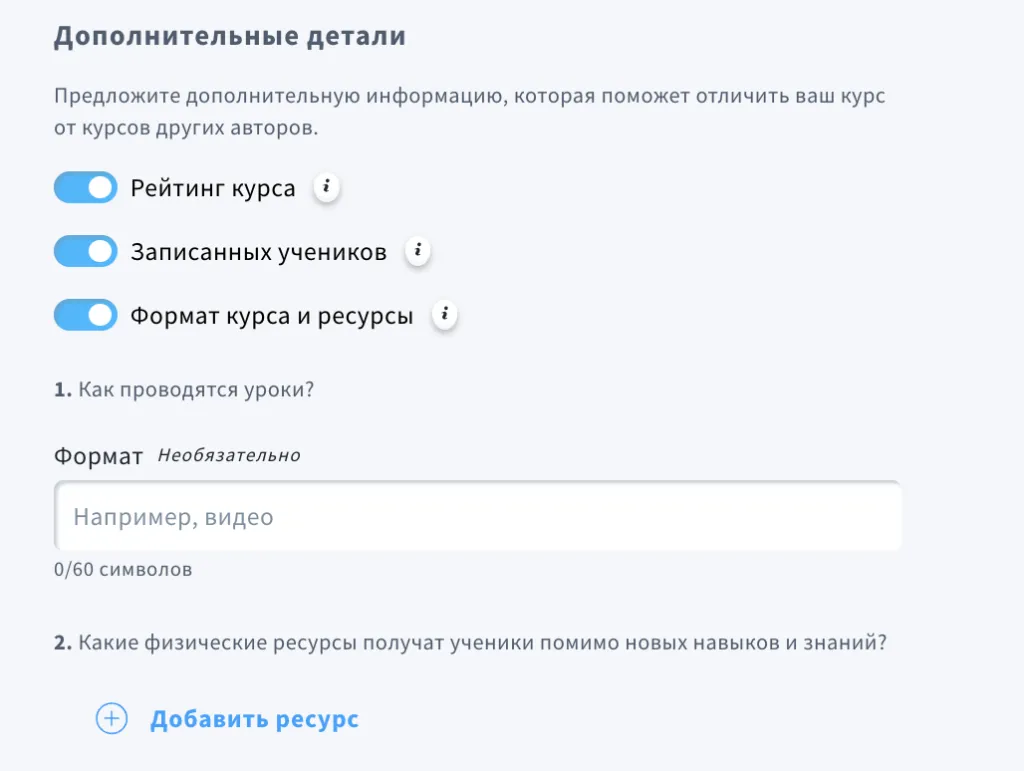Focus the Формат input with placeholder Например, видео
This screenshot has height=771, width=1024.
[478, 516]
